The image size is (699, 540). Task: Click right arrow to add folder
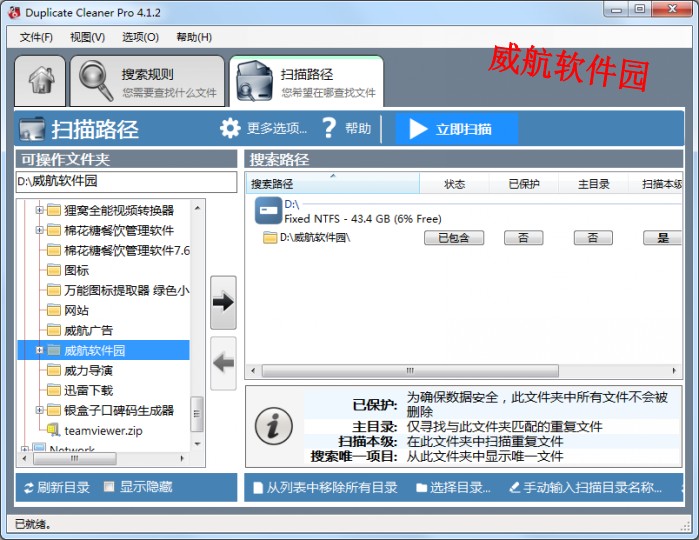click(x=223, y=302)
